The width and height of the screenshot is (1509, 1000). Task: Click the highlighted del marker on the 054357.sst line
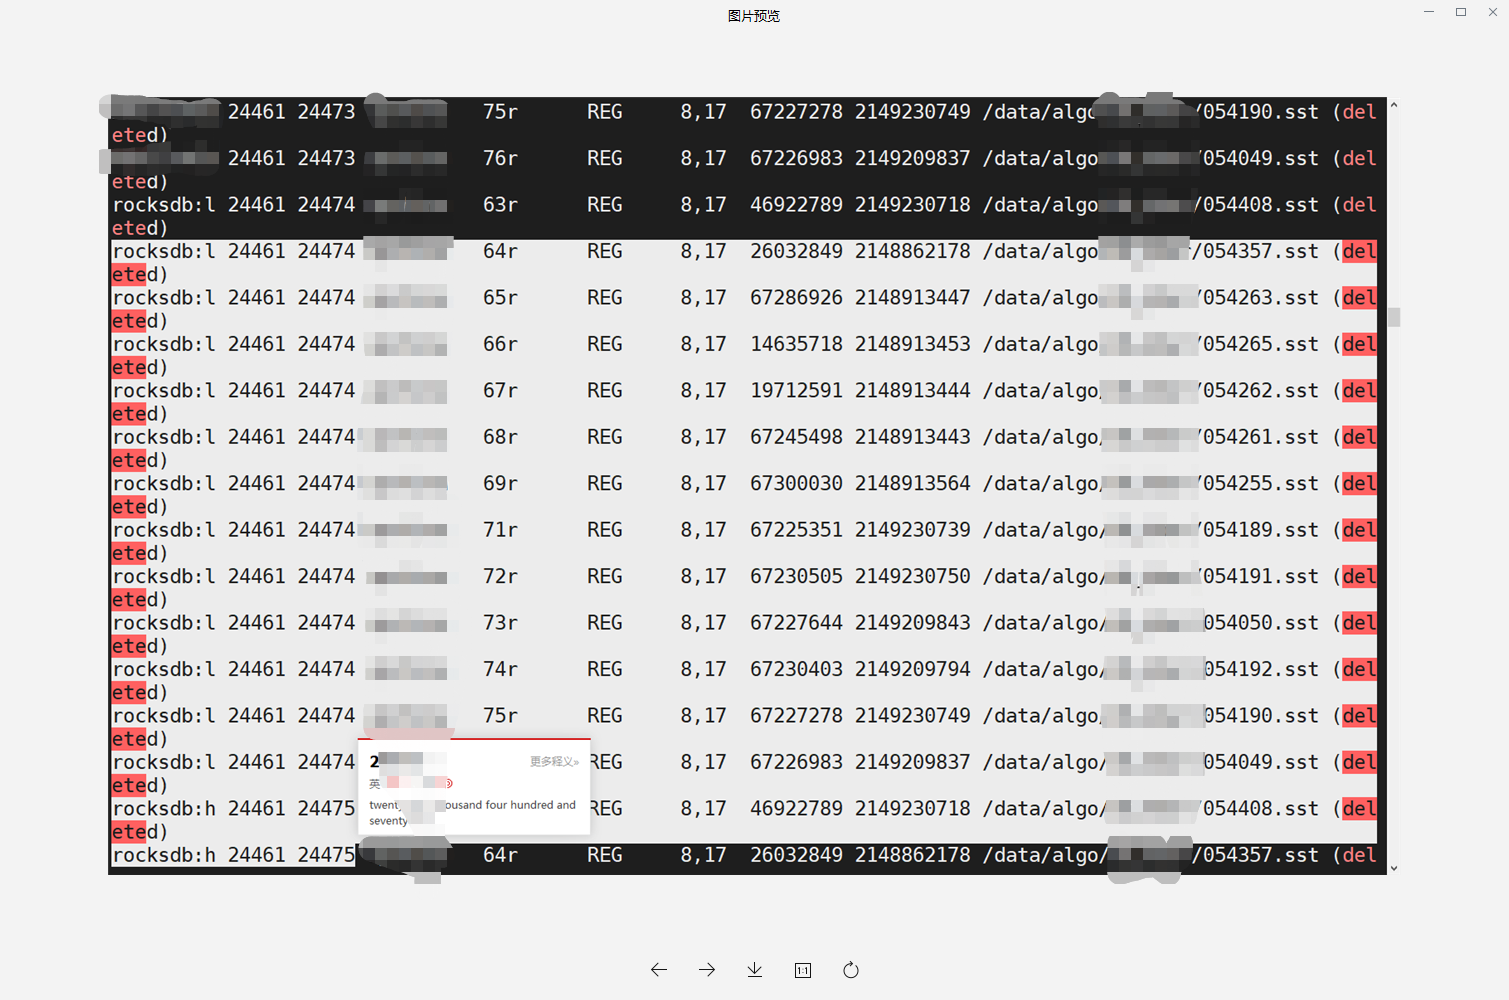[1357, 251]
